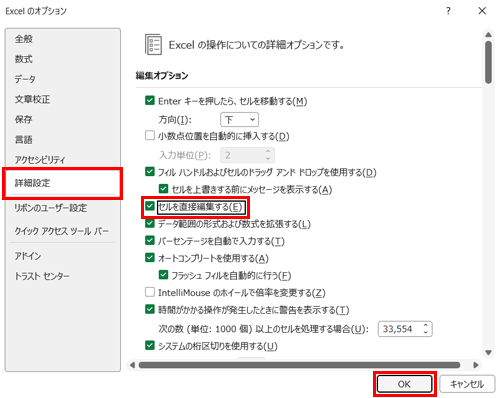The height and width of the screenshot is (398, 500).
Task: Increase the 33,554 cell count spinner
Action: pyautogui.click(x=426, y=326)
